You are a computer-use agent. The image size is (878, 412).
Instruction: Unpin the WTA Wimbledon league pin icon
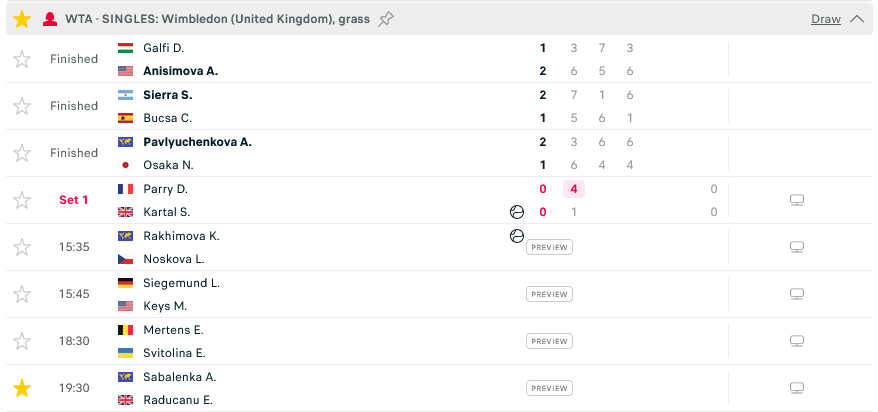[385, 20]
